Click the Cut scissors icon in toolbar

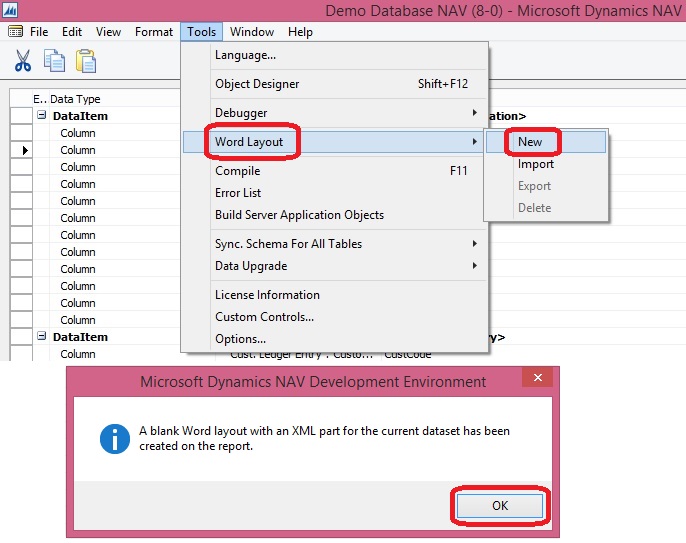(23, 61)
